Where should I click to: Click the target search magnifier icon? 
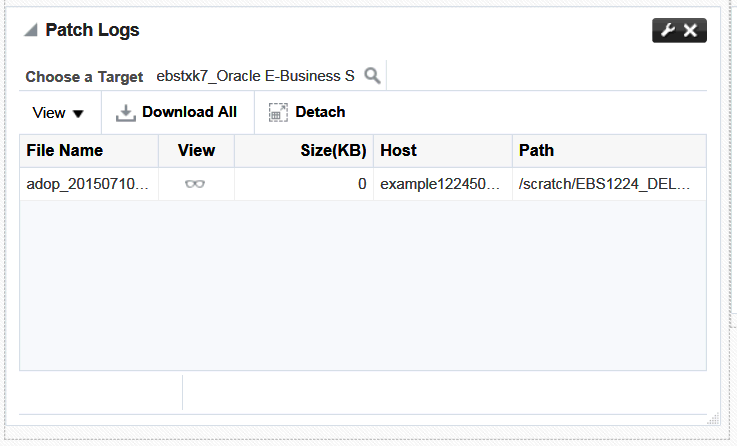click(x=372, y=76)
